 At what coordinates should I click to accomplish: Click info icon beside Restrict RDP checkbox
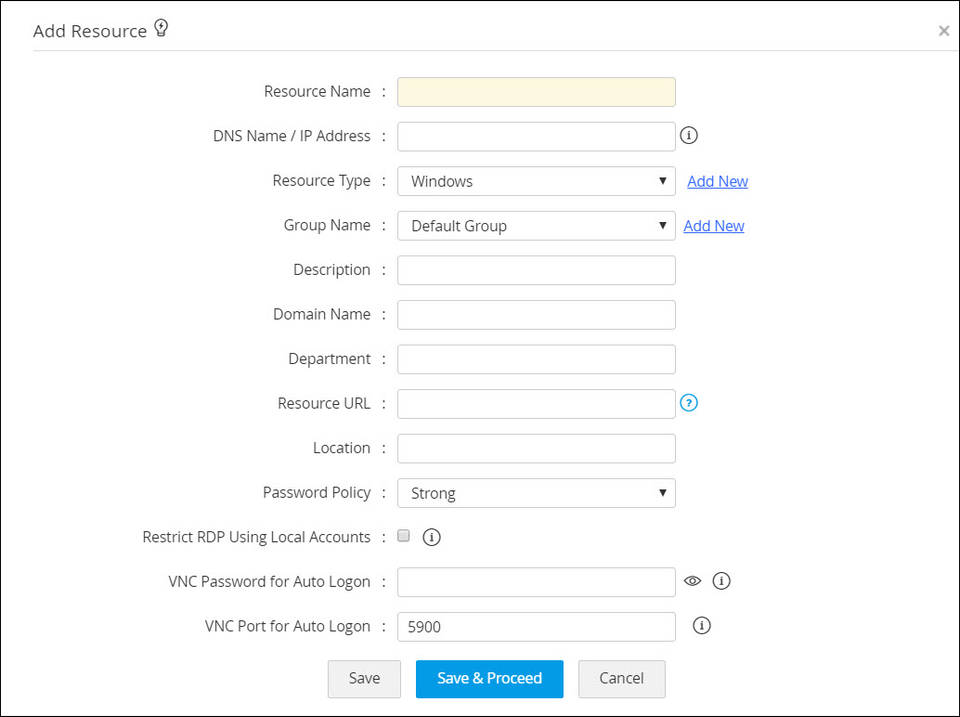tap(431, 537)
